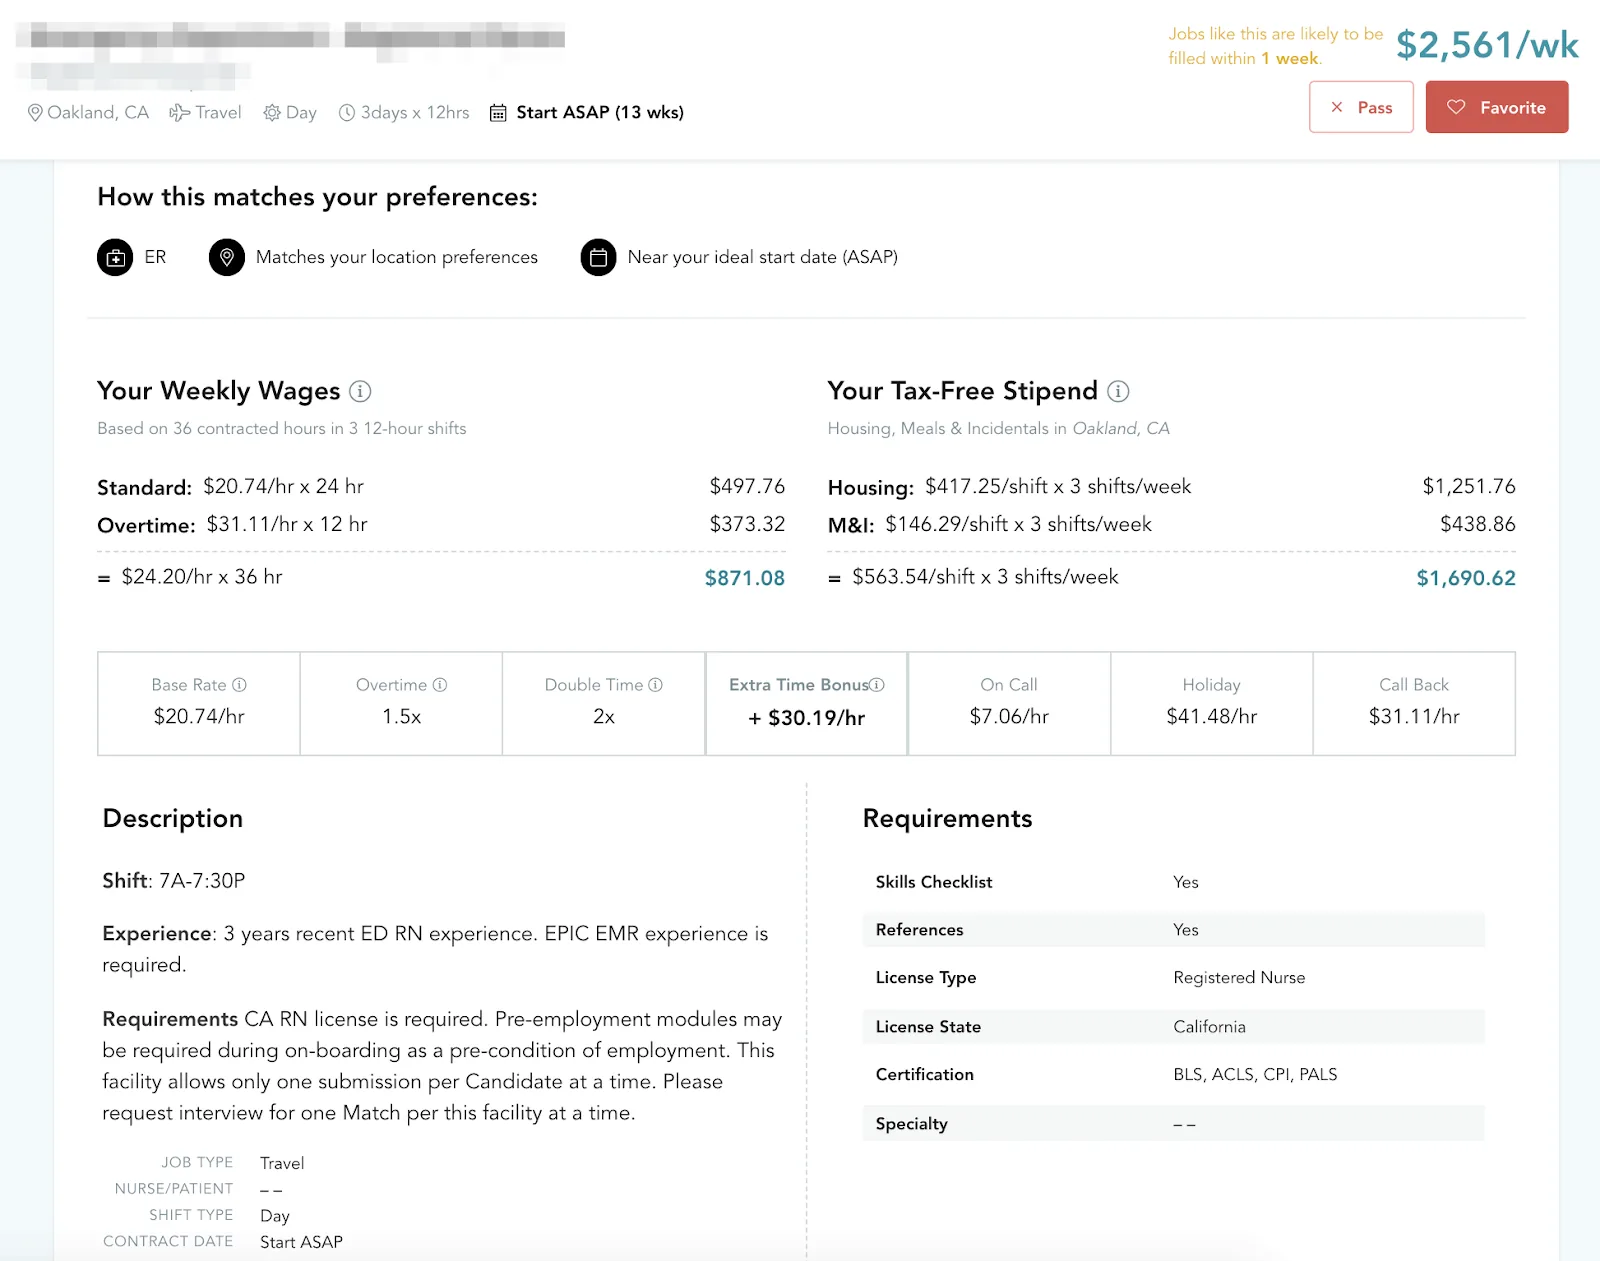Select the Call Back rate cell

pos(1414,704)
